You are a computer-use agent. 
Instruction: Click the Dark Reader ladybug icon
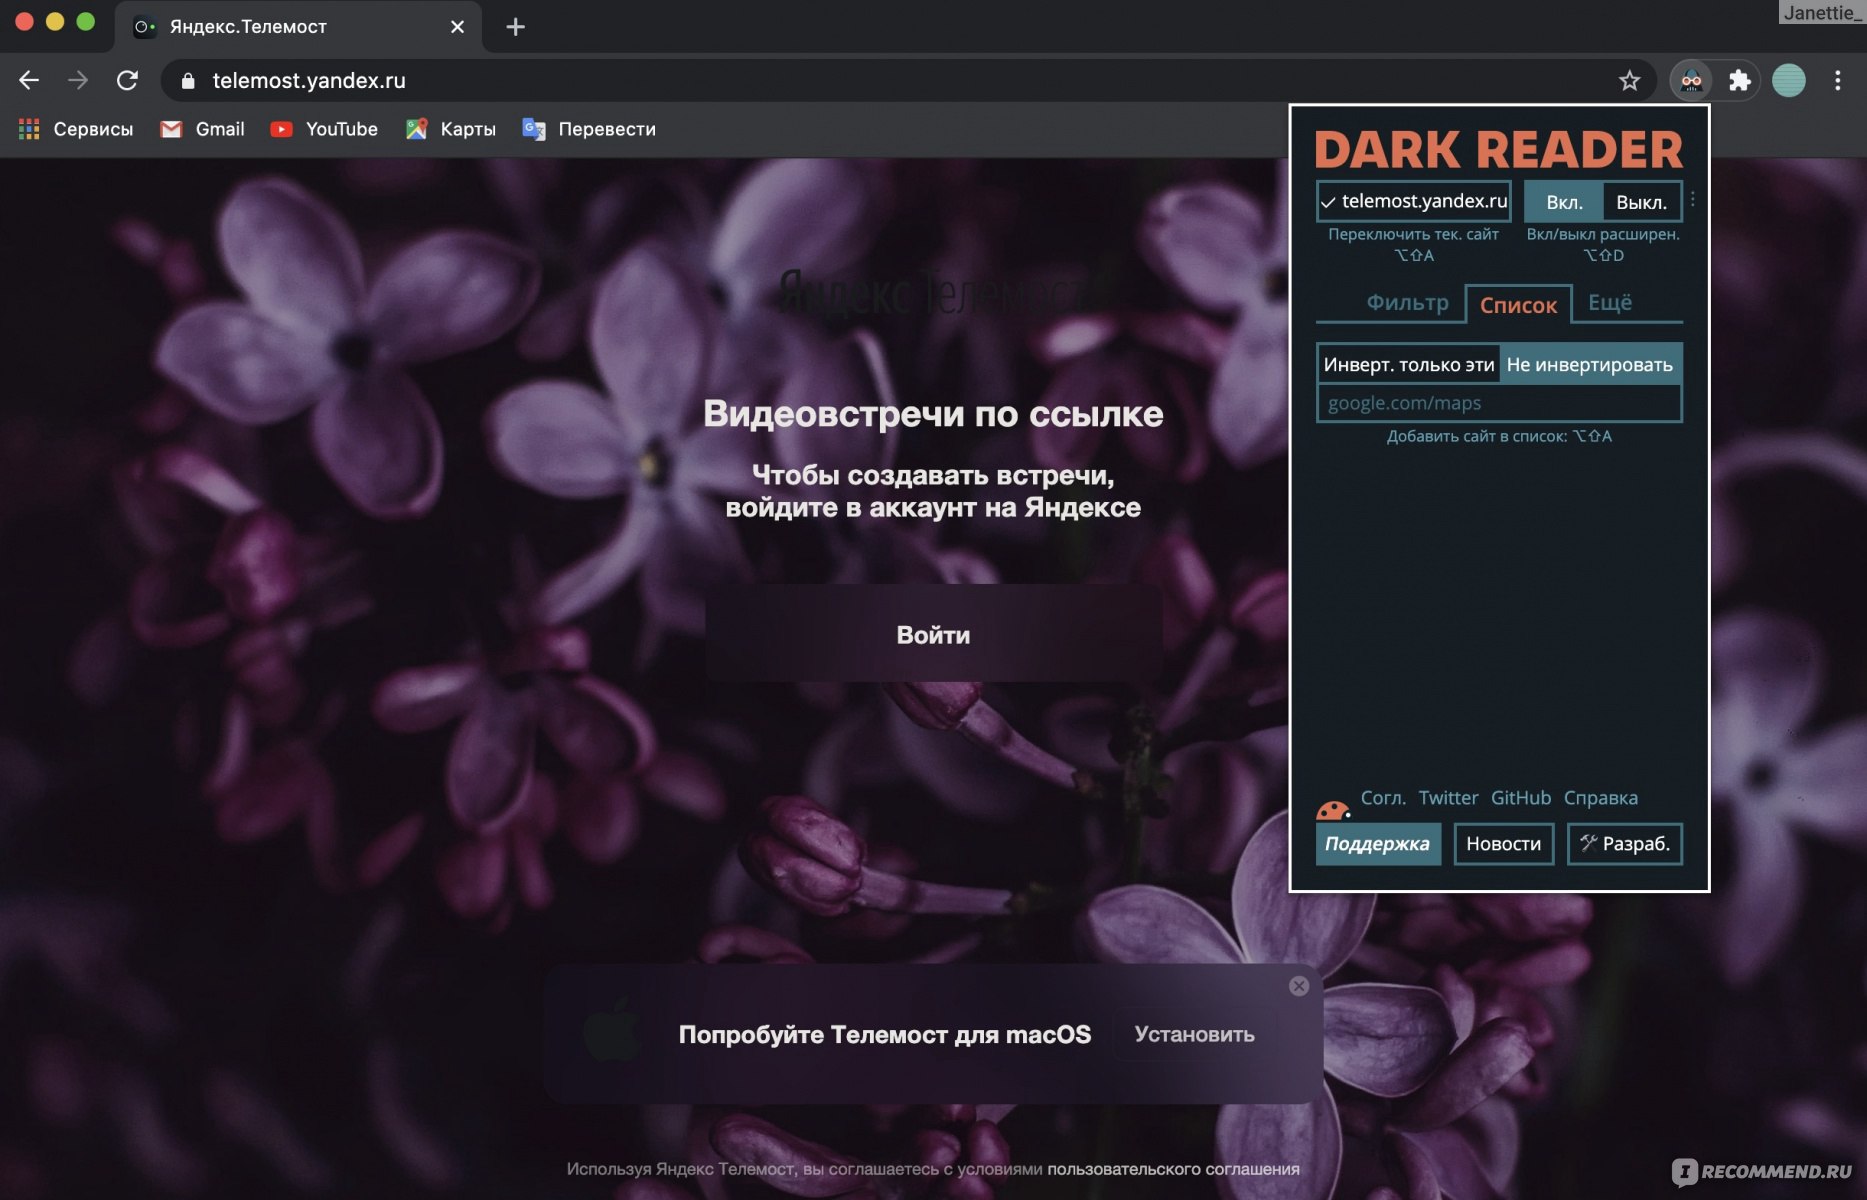pyautogui.click(x=1333, y=809)
